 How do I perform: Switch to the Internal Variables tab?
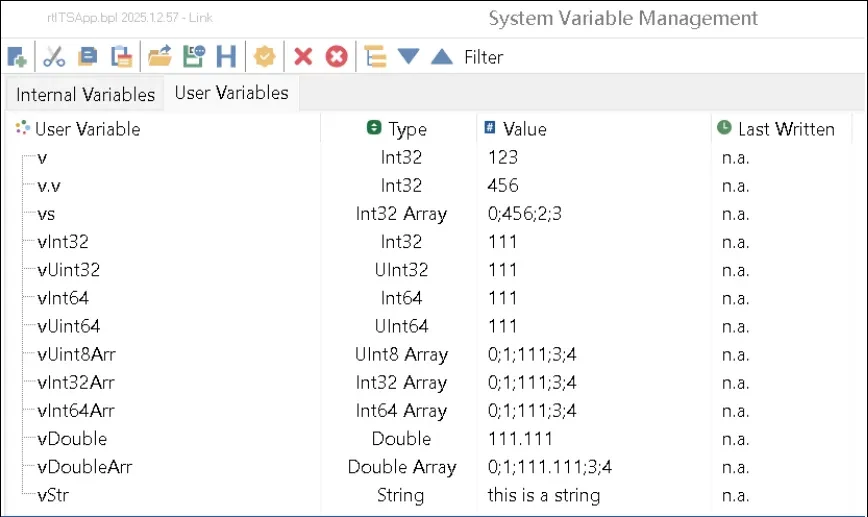[85, 95]
